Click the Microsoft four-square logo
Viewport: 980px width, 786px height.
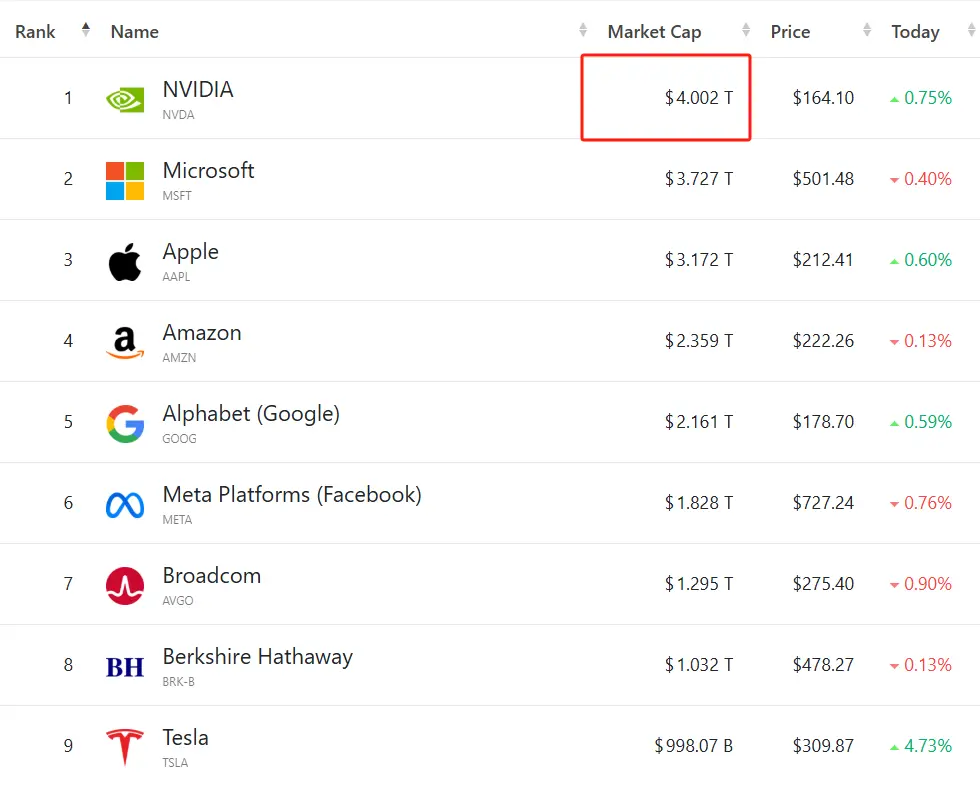tap(125, 180)
